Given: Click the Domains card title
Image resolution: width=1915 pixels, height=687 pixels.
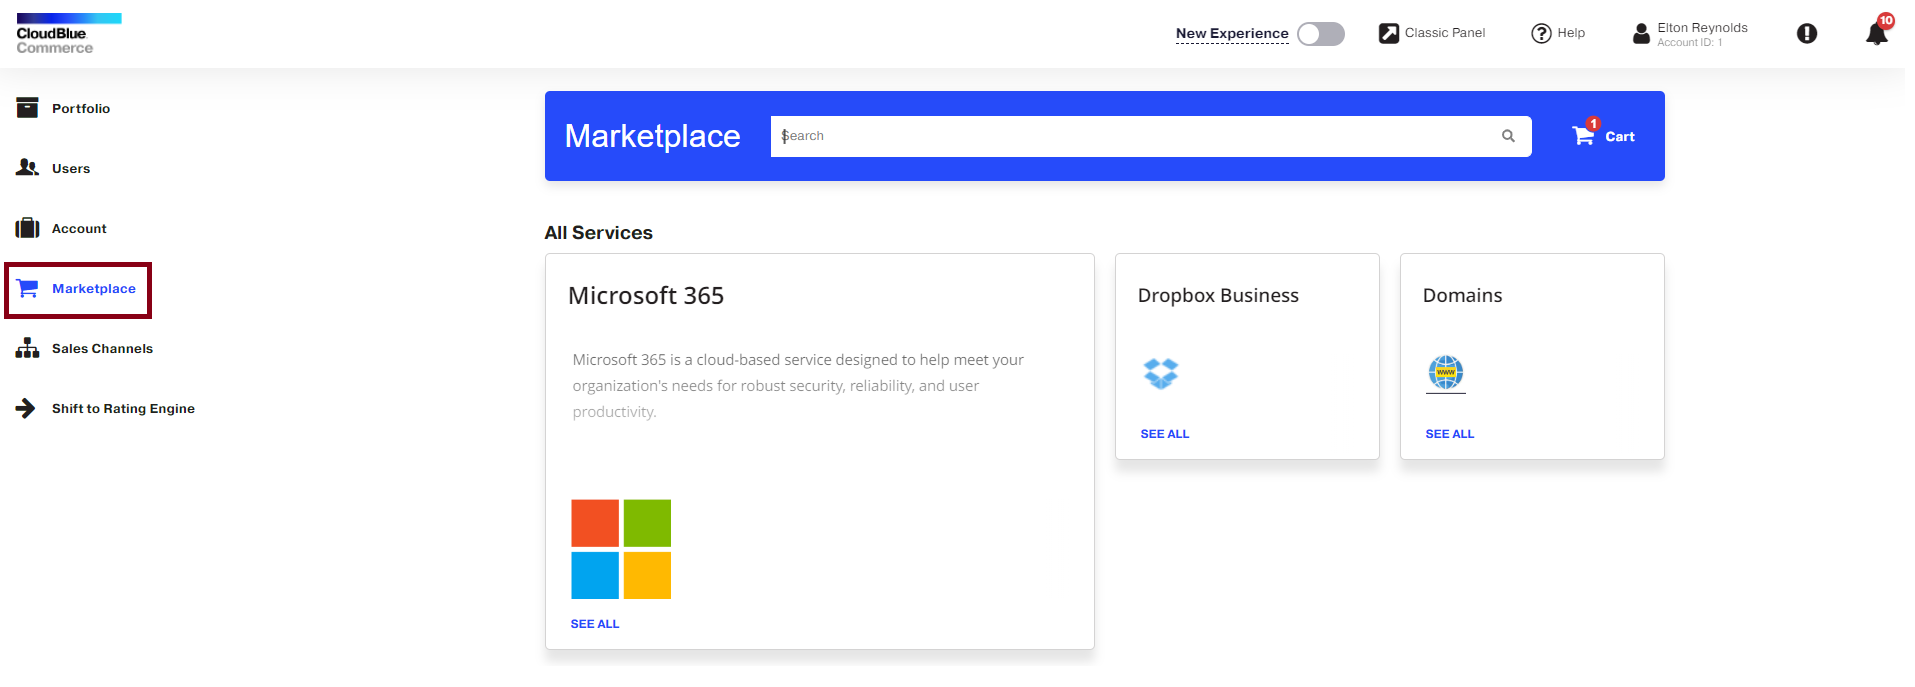Looking at the screenshot, I should click(x=1462, y=296).
